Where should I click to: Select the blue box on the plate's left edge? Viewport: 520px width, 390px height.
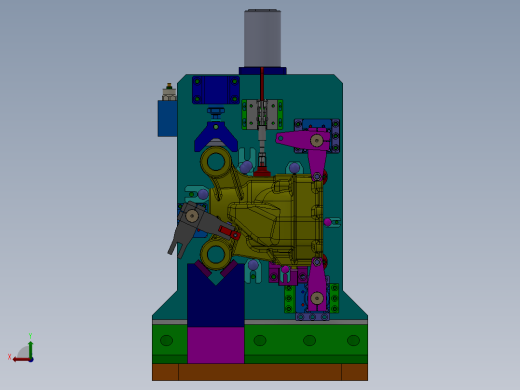167,118
